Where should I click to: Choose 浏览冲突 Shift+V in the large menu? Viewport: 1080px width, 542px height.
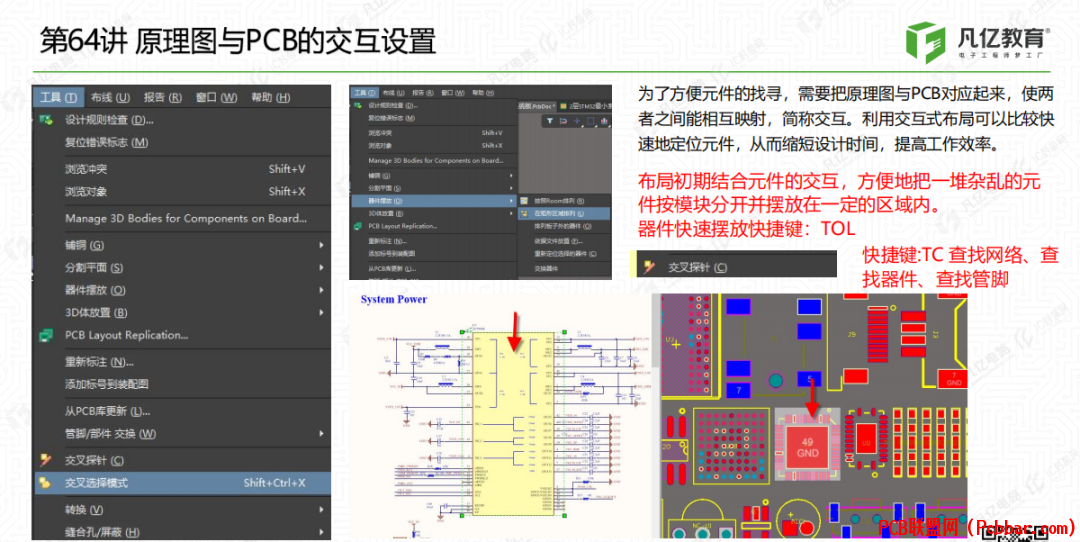182,169
